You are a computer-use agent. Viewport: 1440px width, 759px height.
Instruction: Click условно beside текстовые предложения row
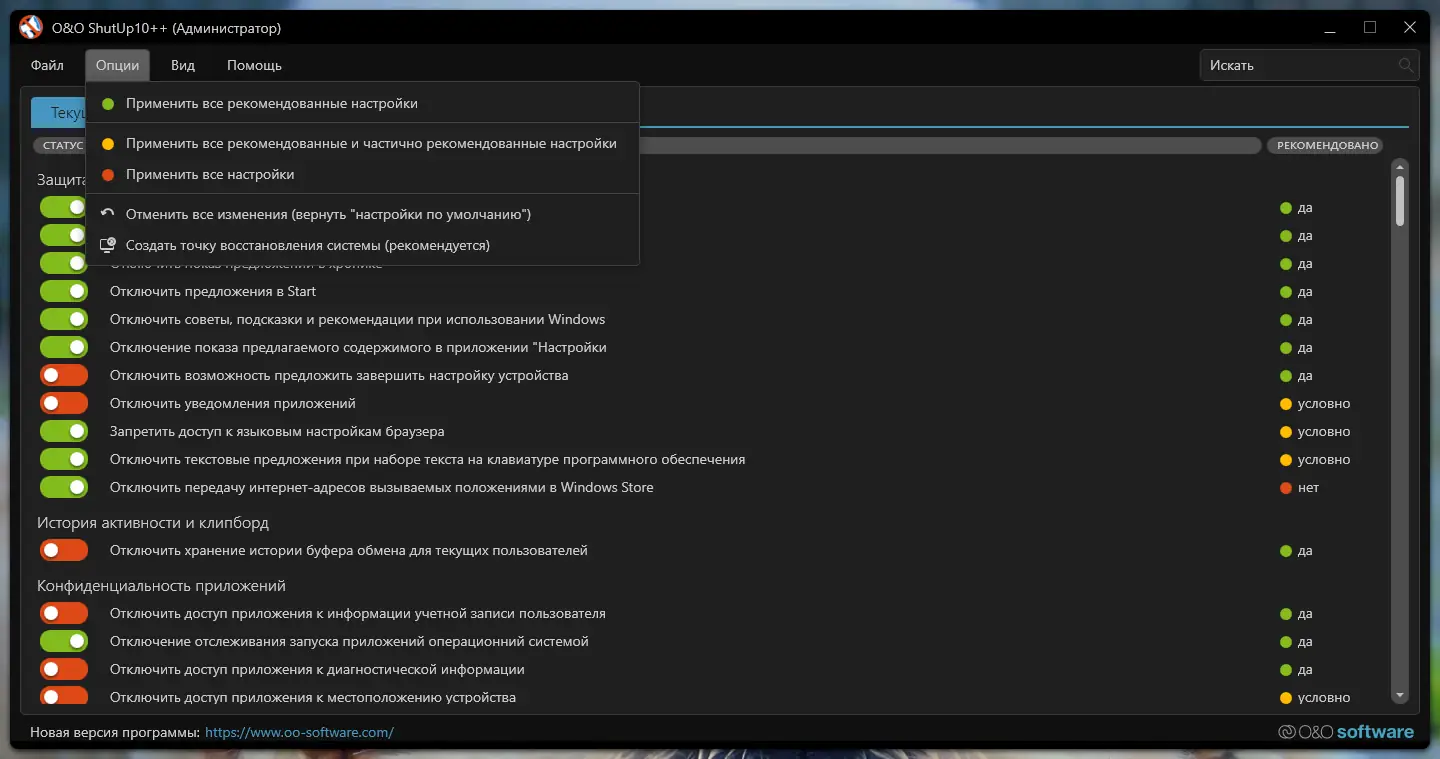click(1315, 460)
